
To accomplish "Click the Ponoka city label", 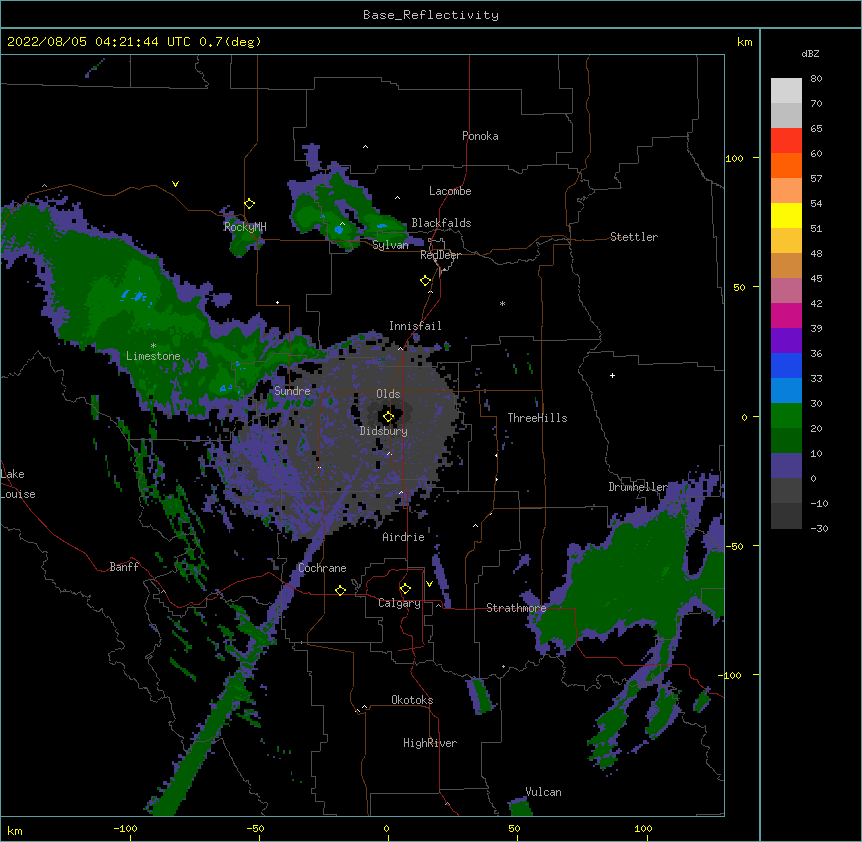I will pos(480,136).
